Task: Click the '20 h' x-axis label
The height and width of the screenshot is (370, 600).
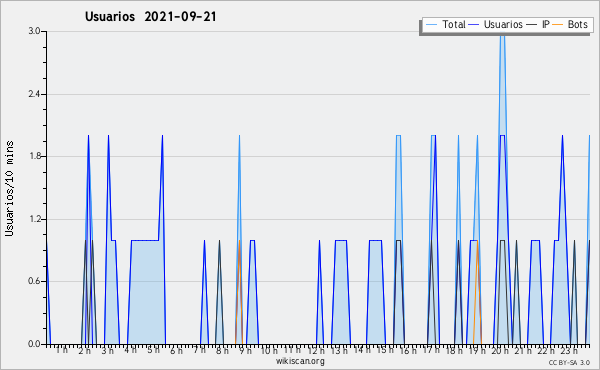Action: (x=500, y=350)
